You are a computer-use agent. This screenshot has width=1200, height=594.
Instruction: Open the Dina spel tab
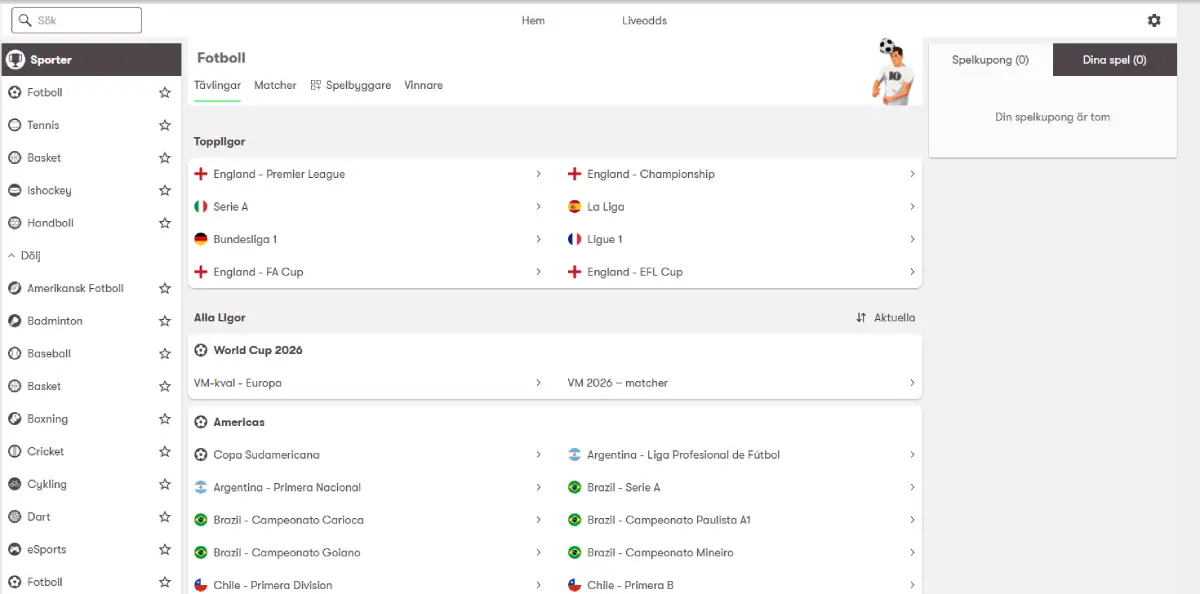click(x=1114, y=60)
